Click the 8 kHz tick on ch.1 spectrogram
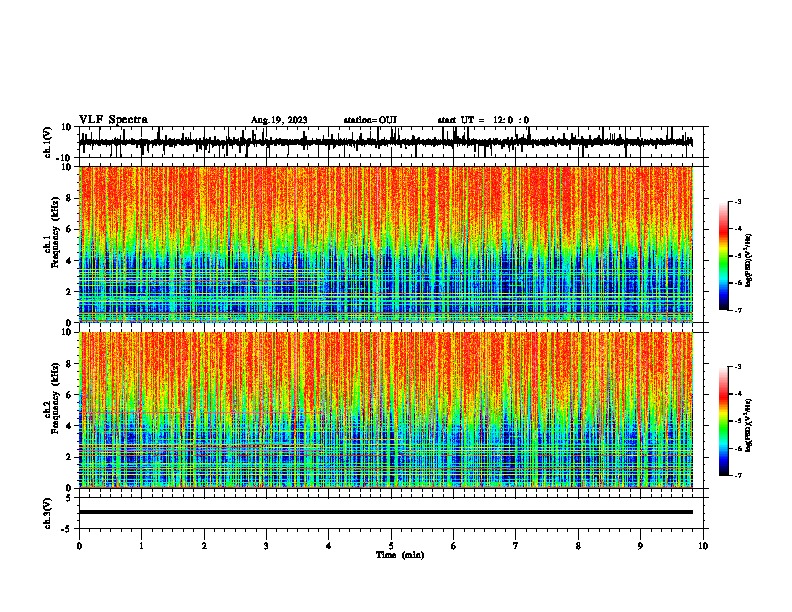This screenshot has height=612, width=792. [69, 198]
